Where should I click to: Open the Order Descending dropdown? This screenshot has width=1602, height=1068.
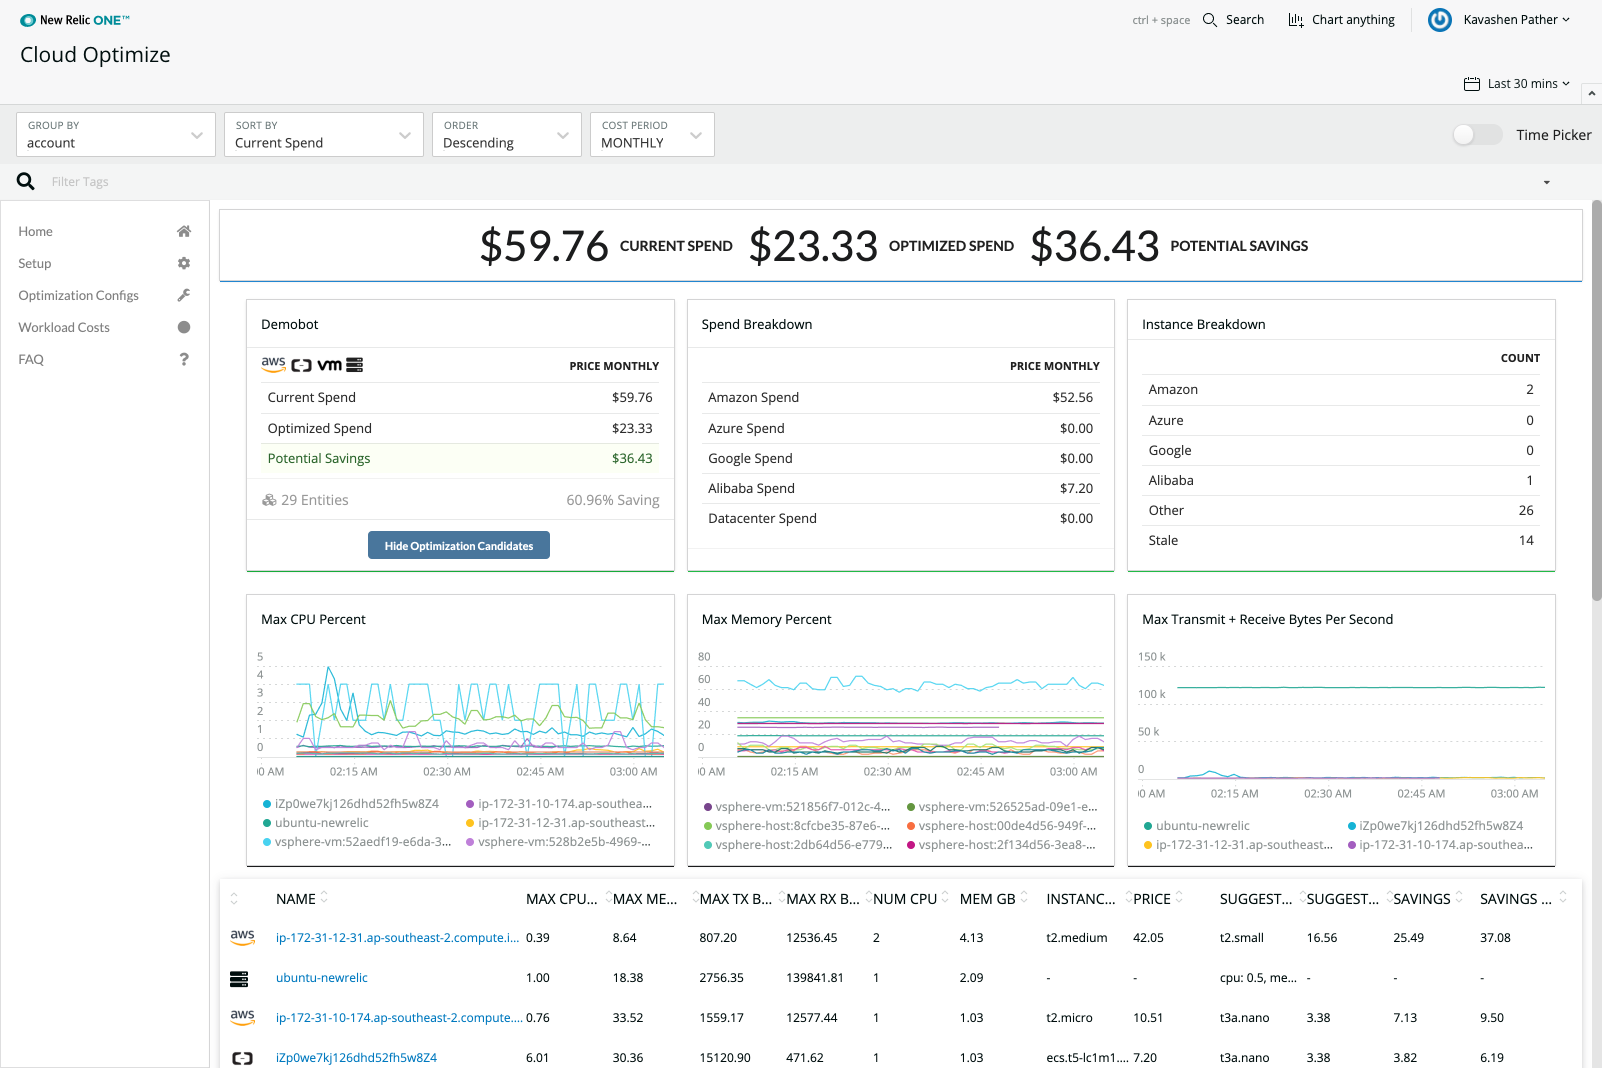click(x=507, y=134)
